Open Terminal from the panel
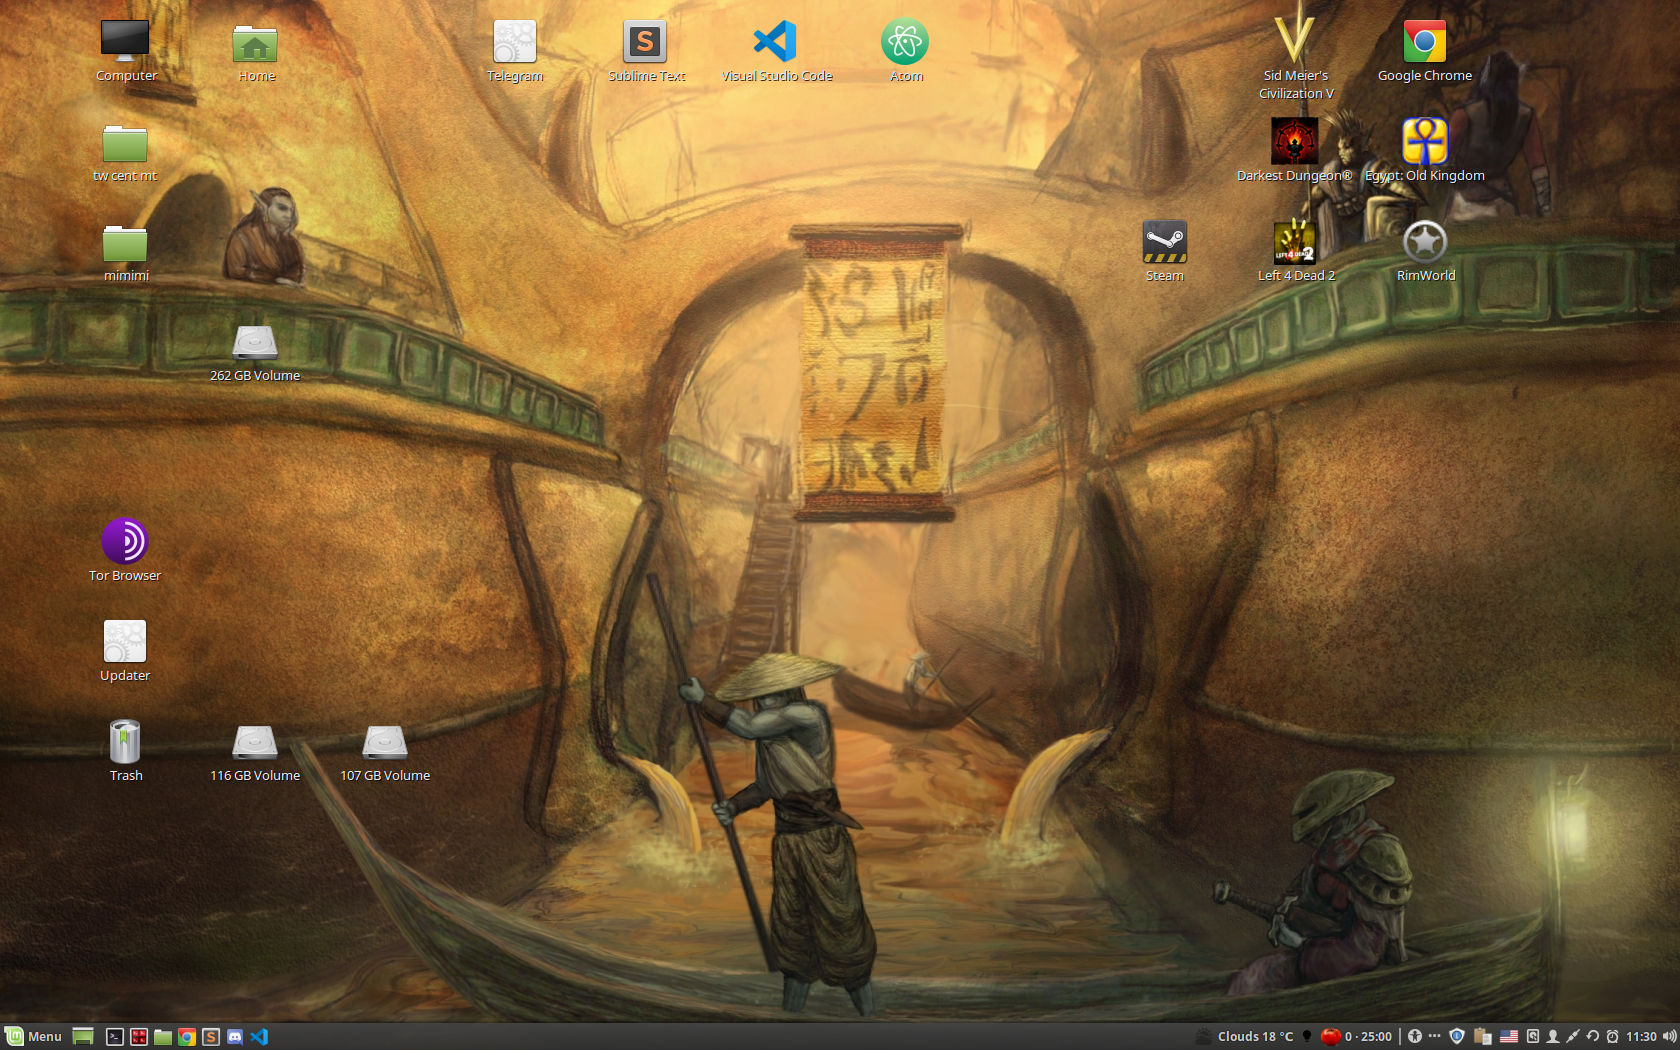Screen dimensions: 1680x1050 115,1037
